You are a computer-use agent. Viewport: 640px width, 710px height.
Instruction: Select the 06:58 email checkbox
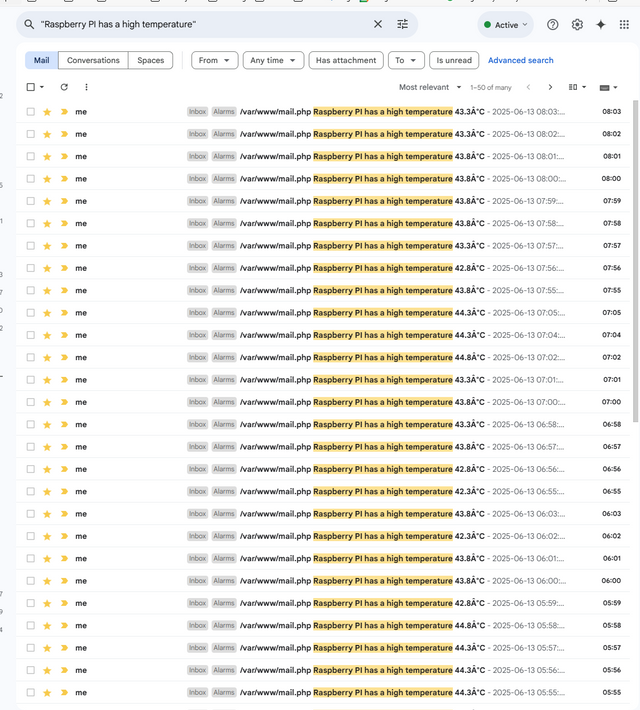coord(30,424)
